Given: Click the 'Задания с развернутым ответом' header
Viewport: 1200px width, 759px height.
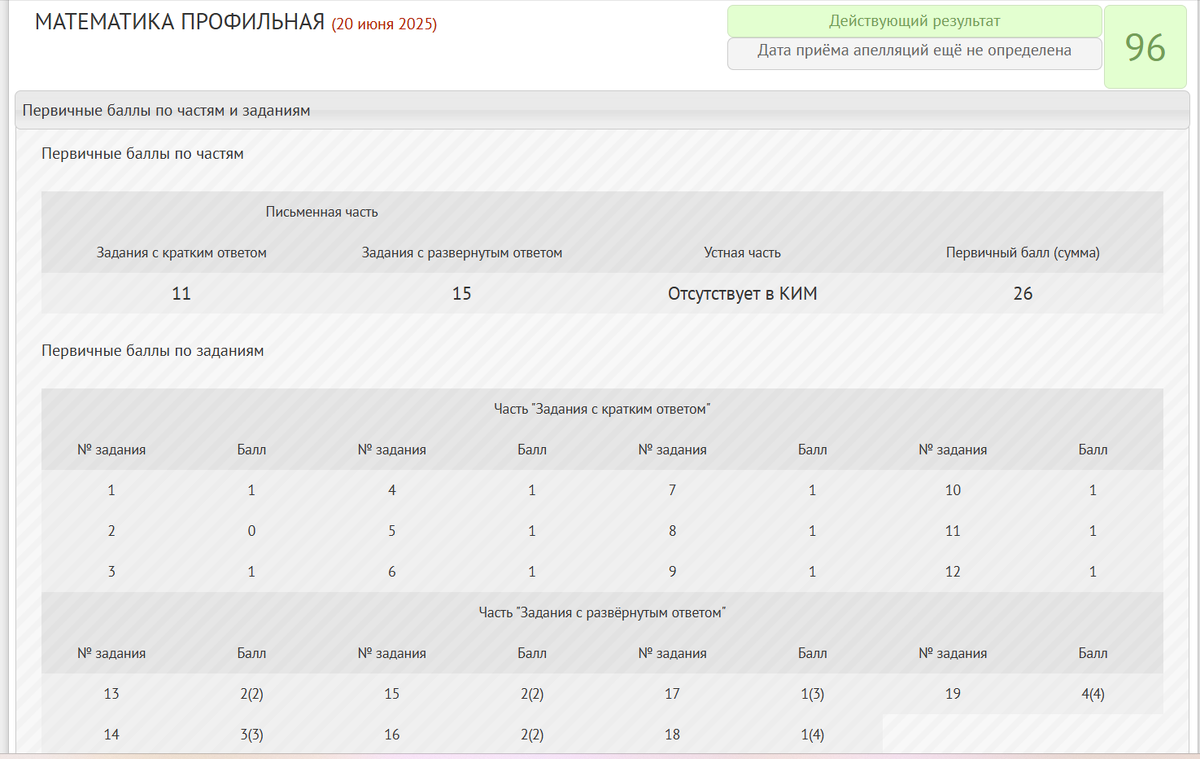Looking at the screenshot, I should click(462, 253).
